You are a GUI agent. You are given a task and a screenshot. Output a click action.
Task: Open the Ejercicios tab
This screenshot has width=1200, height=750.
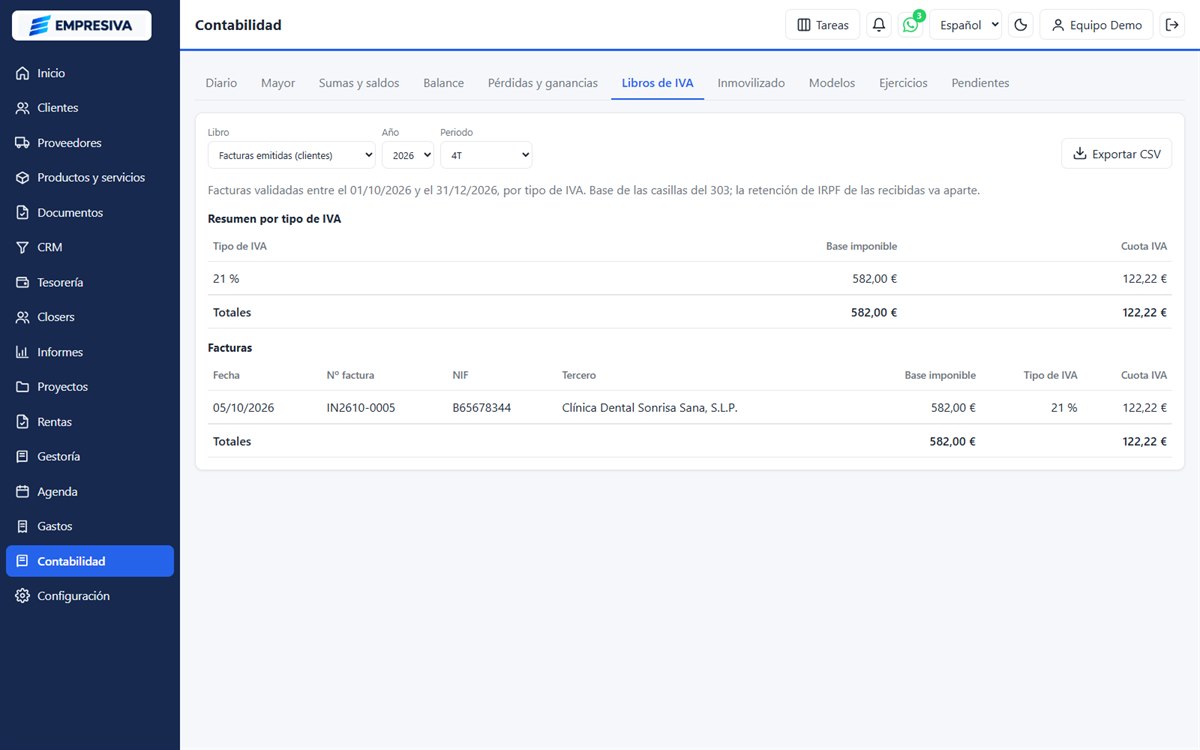(903, 83)
